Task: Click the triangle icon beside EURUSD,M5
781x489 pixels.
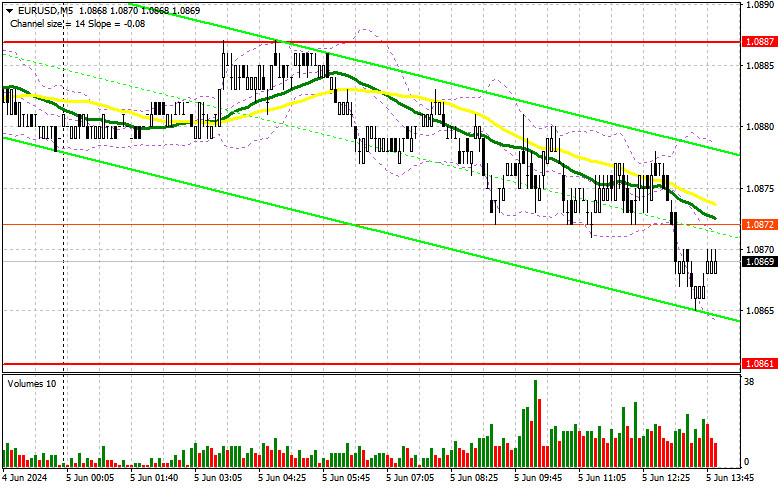Action: (x=9, y=10)
